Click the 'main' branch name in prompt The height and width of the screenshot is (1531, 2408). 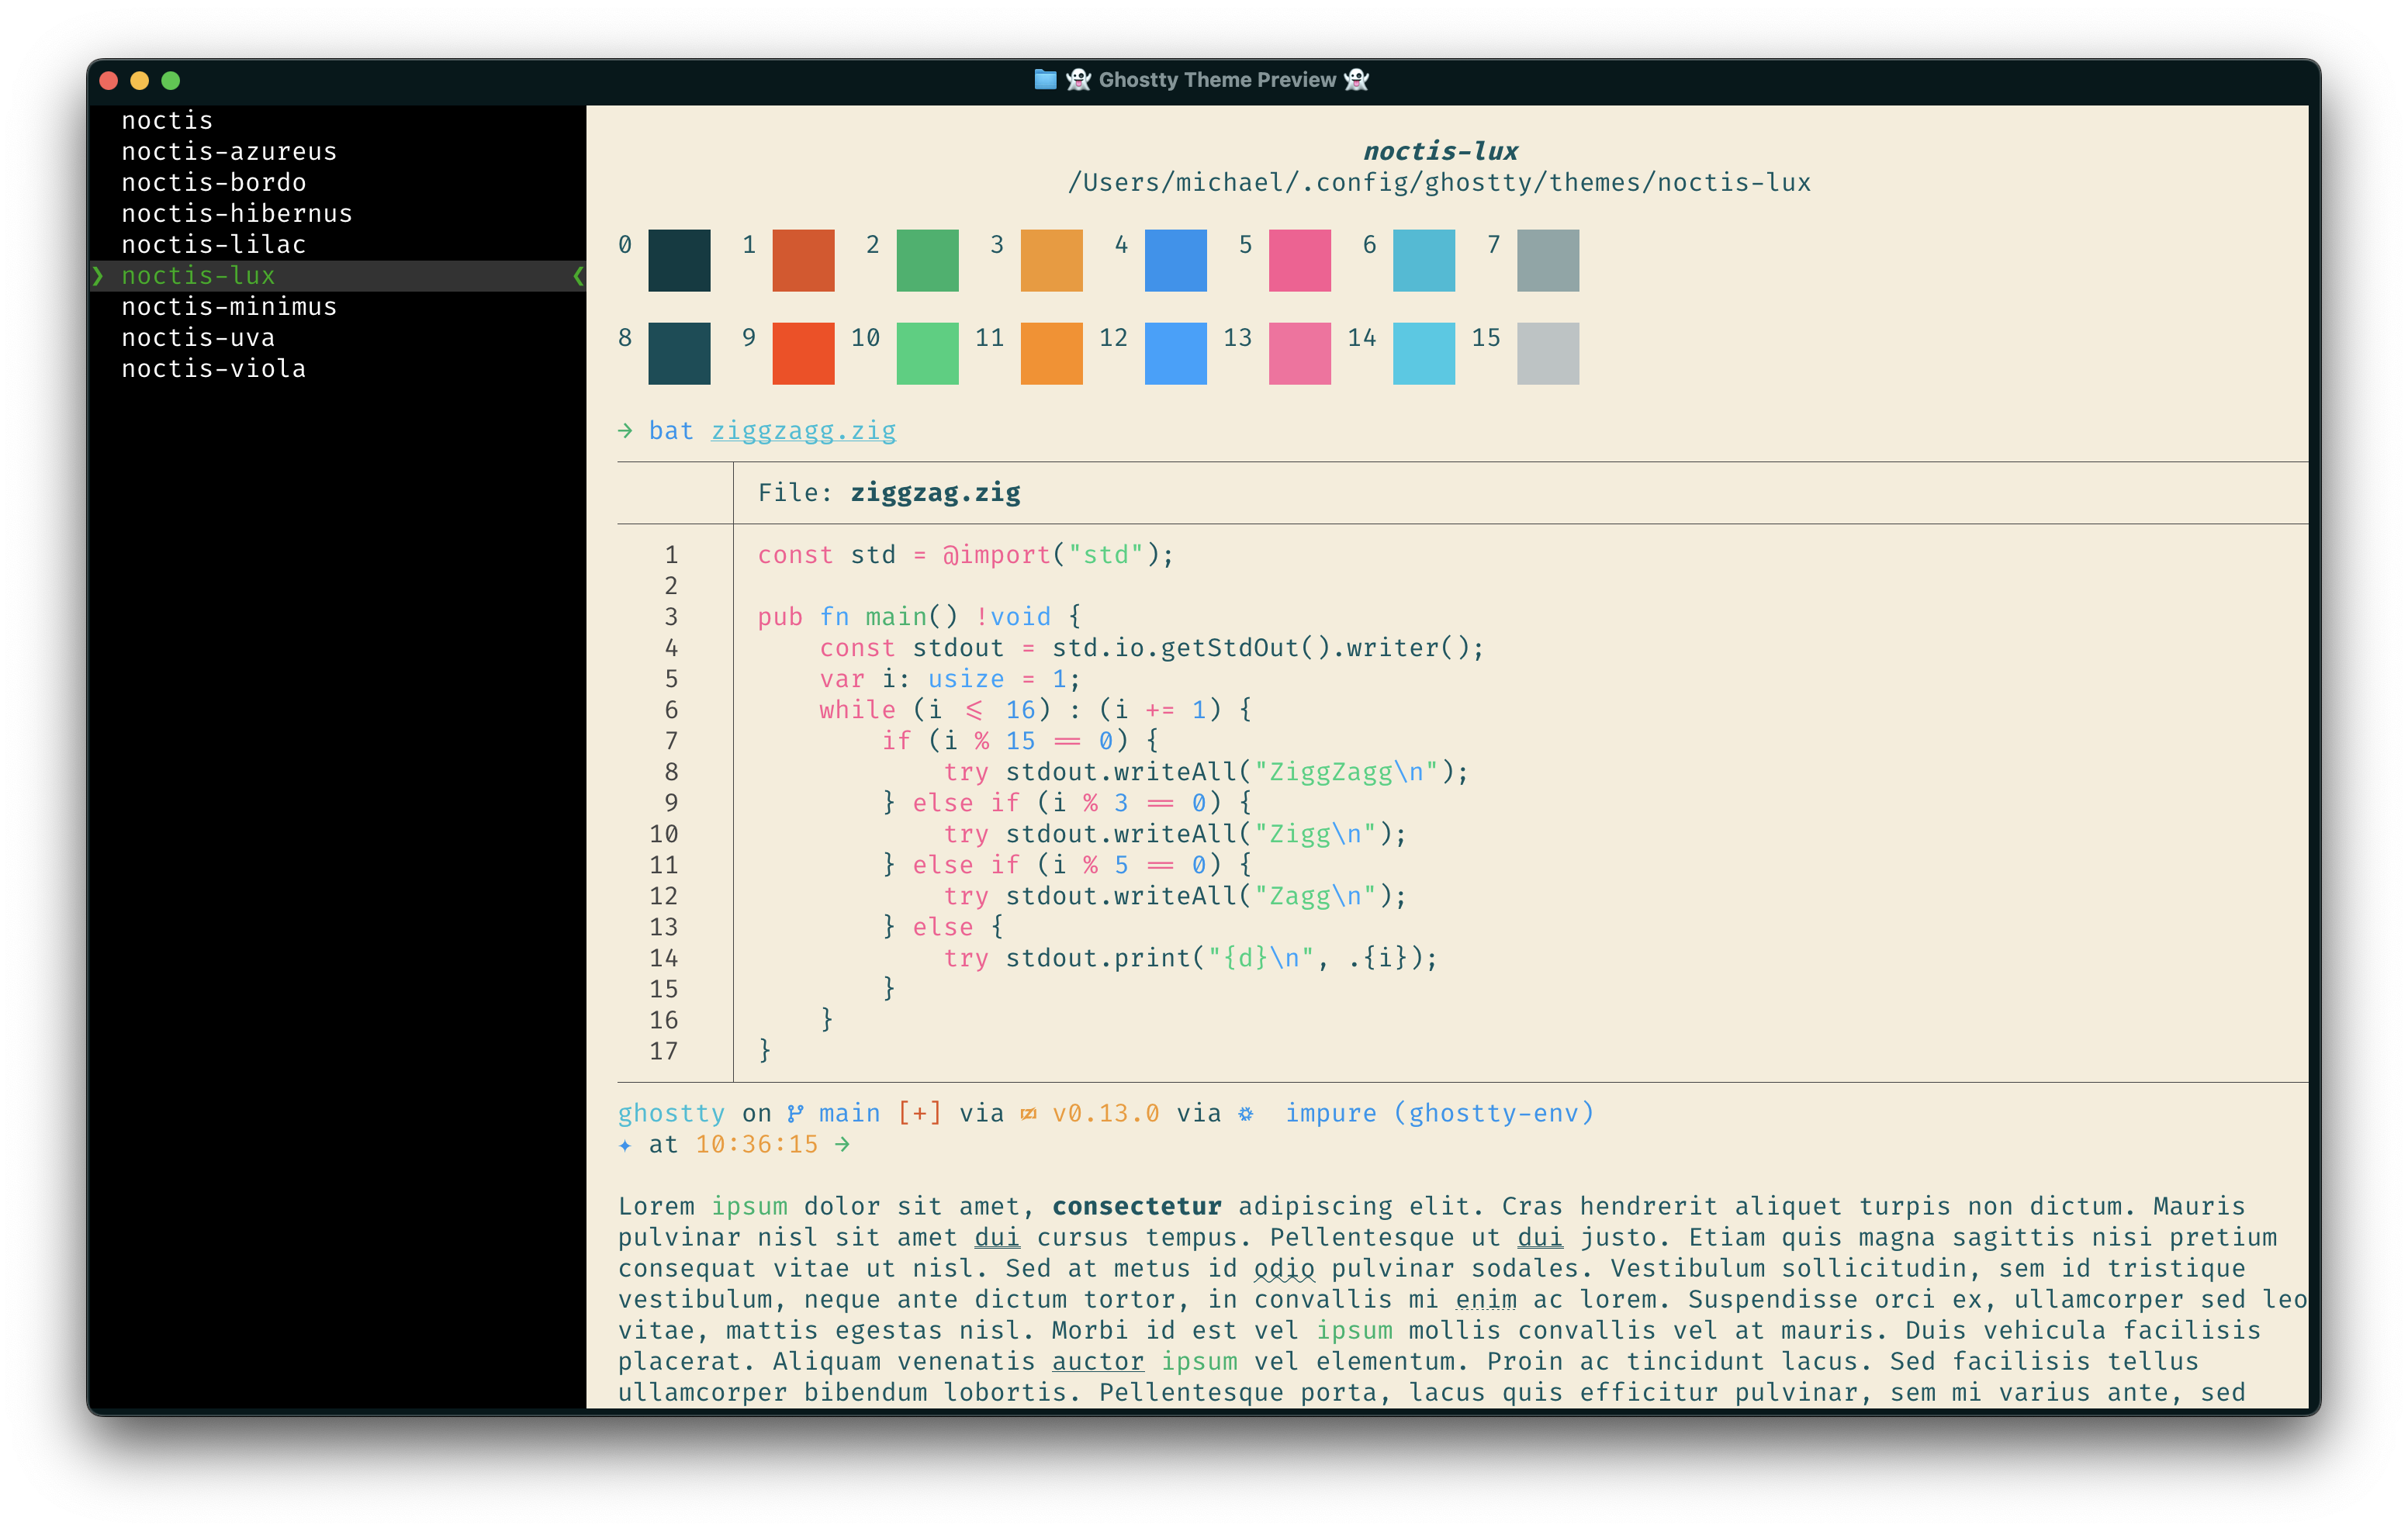pyautogui.click(x=849, y=1113)
